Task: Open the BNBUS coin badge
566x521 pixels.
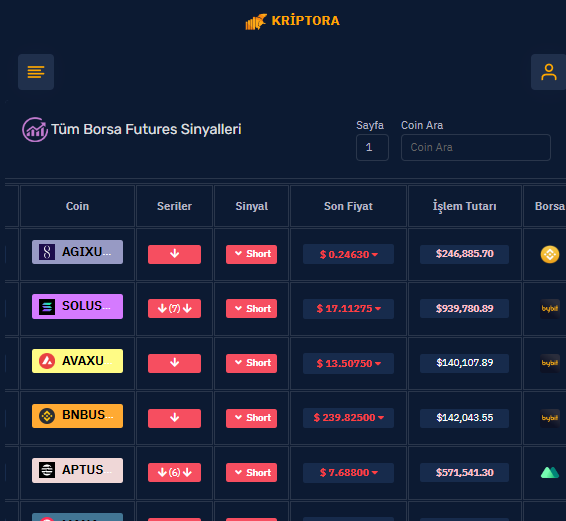Action: (77, 416)
